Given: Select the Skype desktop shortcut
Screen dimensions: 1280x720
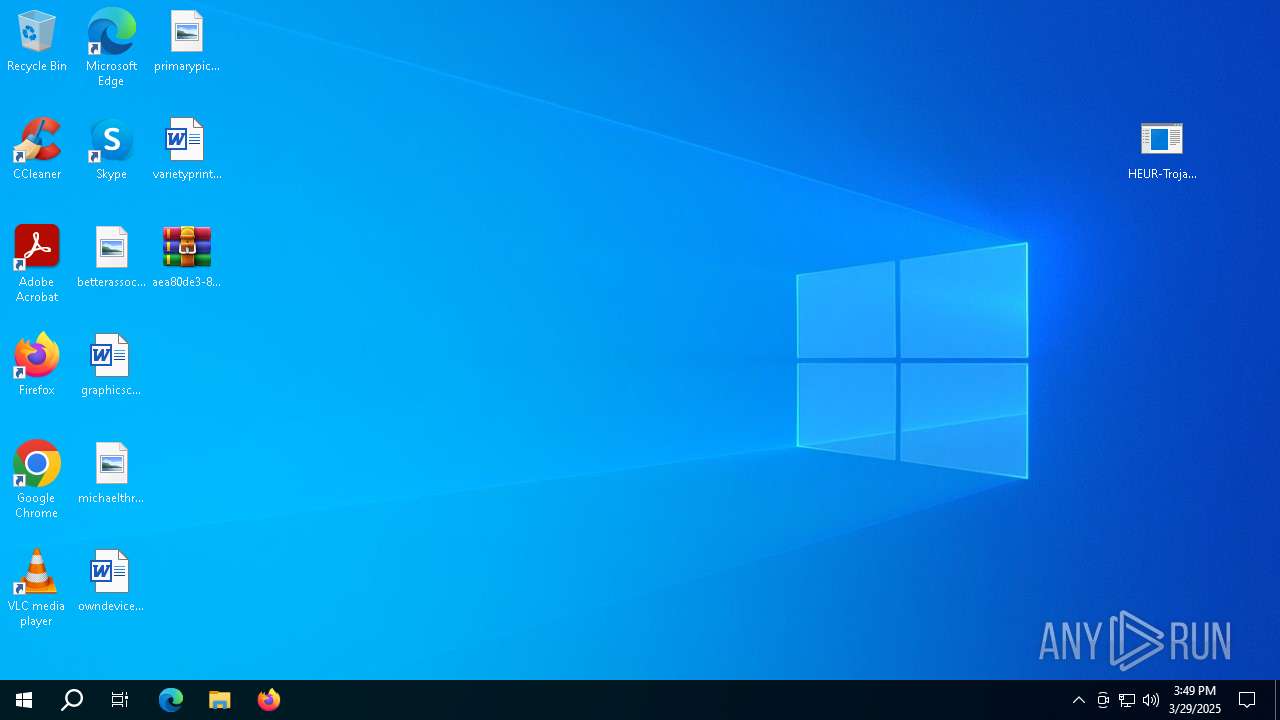Looking at the screenshot, I should coord(111,150).
